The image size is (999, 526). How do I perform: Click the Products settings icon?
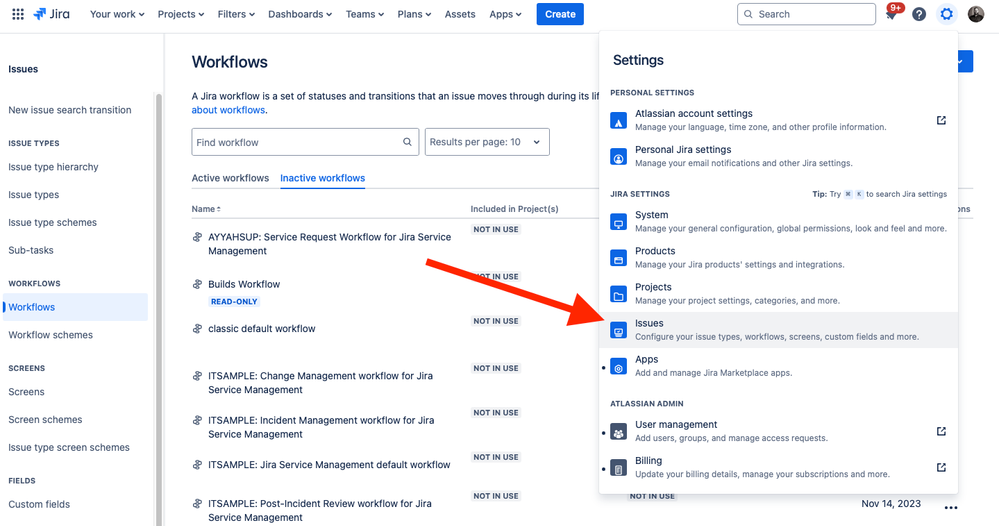pos(618,258)
